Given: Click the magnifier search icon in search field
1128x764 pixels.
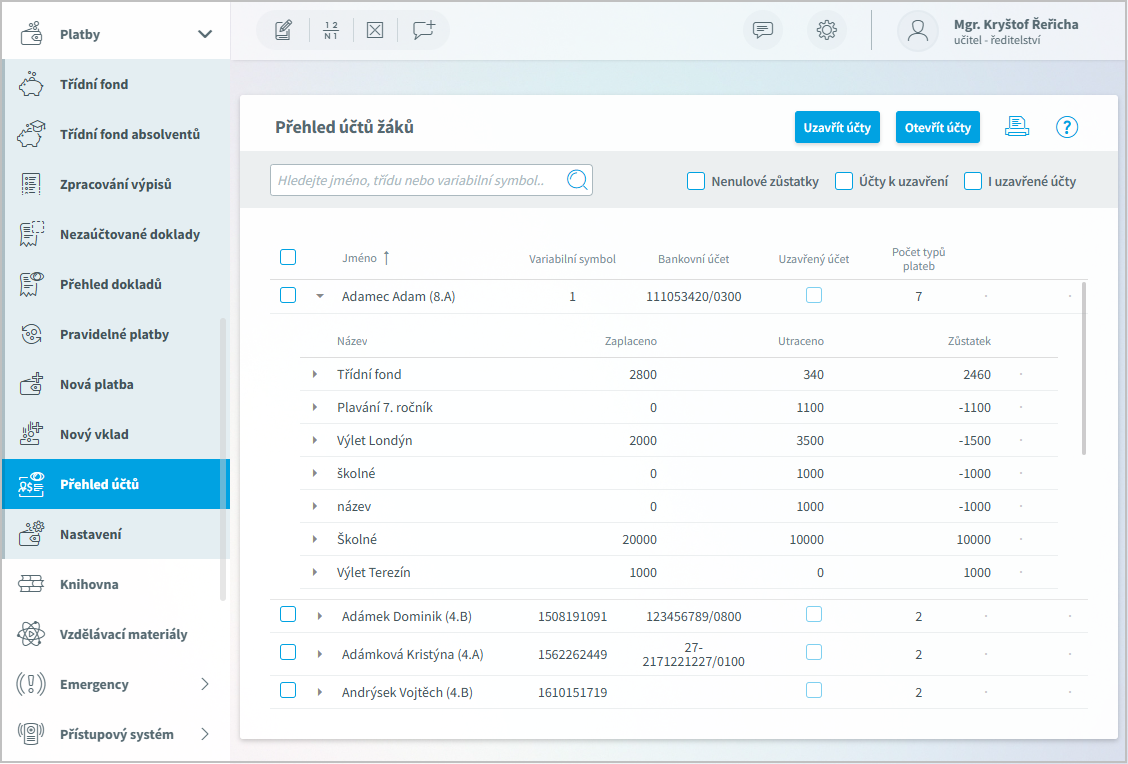Looking at the screenshot, I should 577,180.
